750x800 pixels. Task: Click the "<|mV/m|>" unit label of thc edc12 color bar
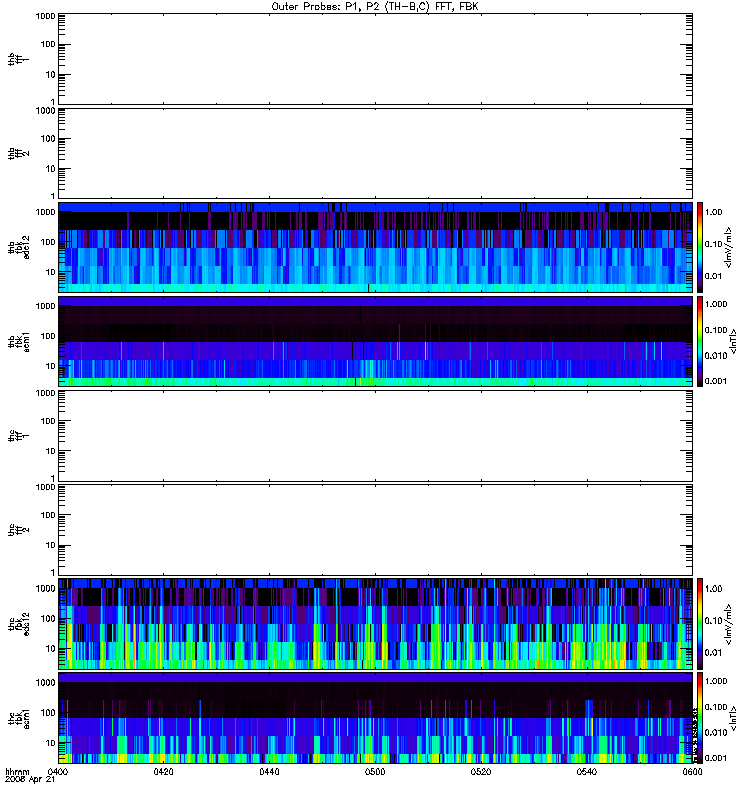(729, 623)
